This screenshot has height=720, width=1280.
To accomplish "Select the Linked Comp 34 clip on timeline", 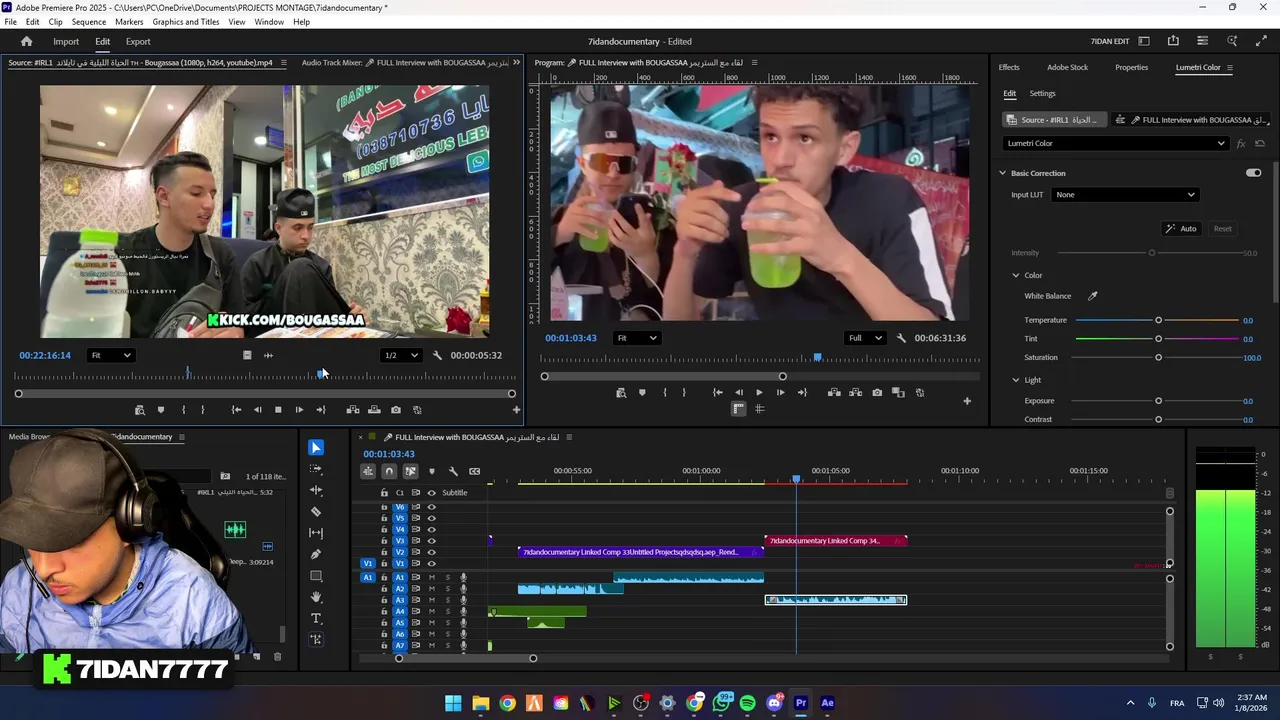I will point(836,541).
